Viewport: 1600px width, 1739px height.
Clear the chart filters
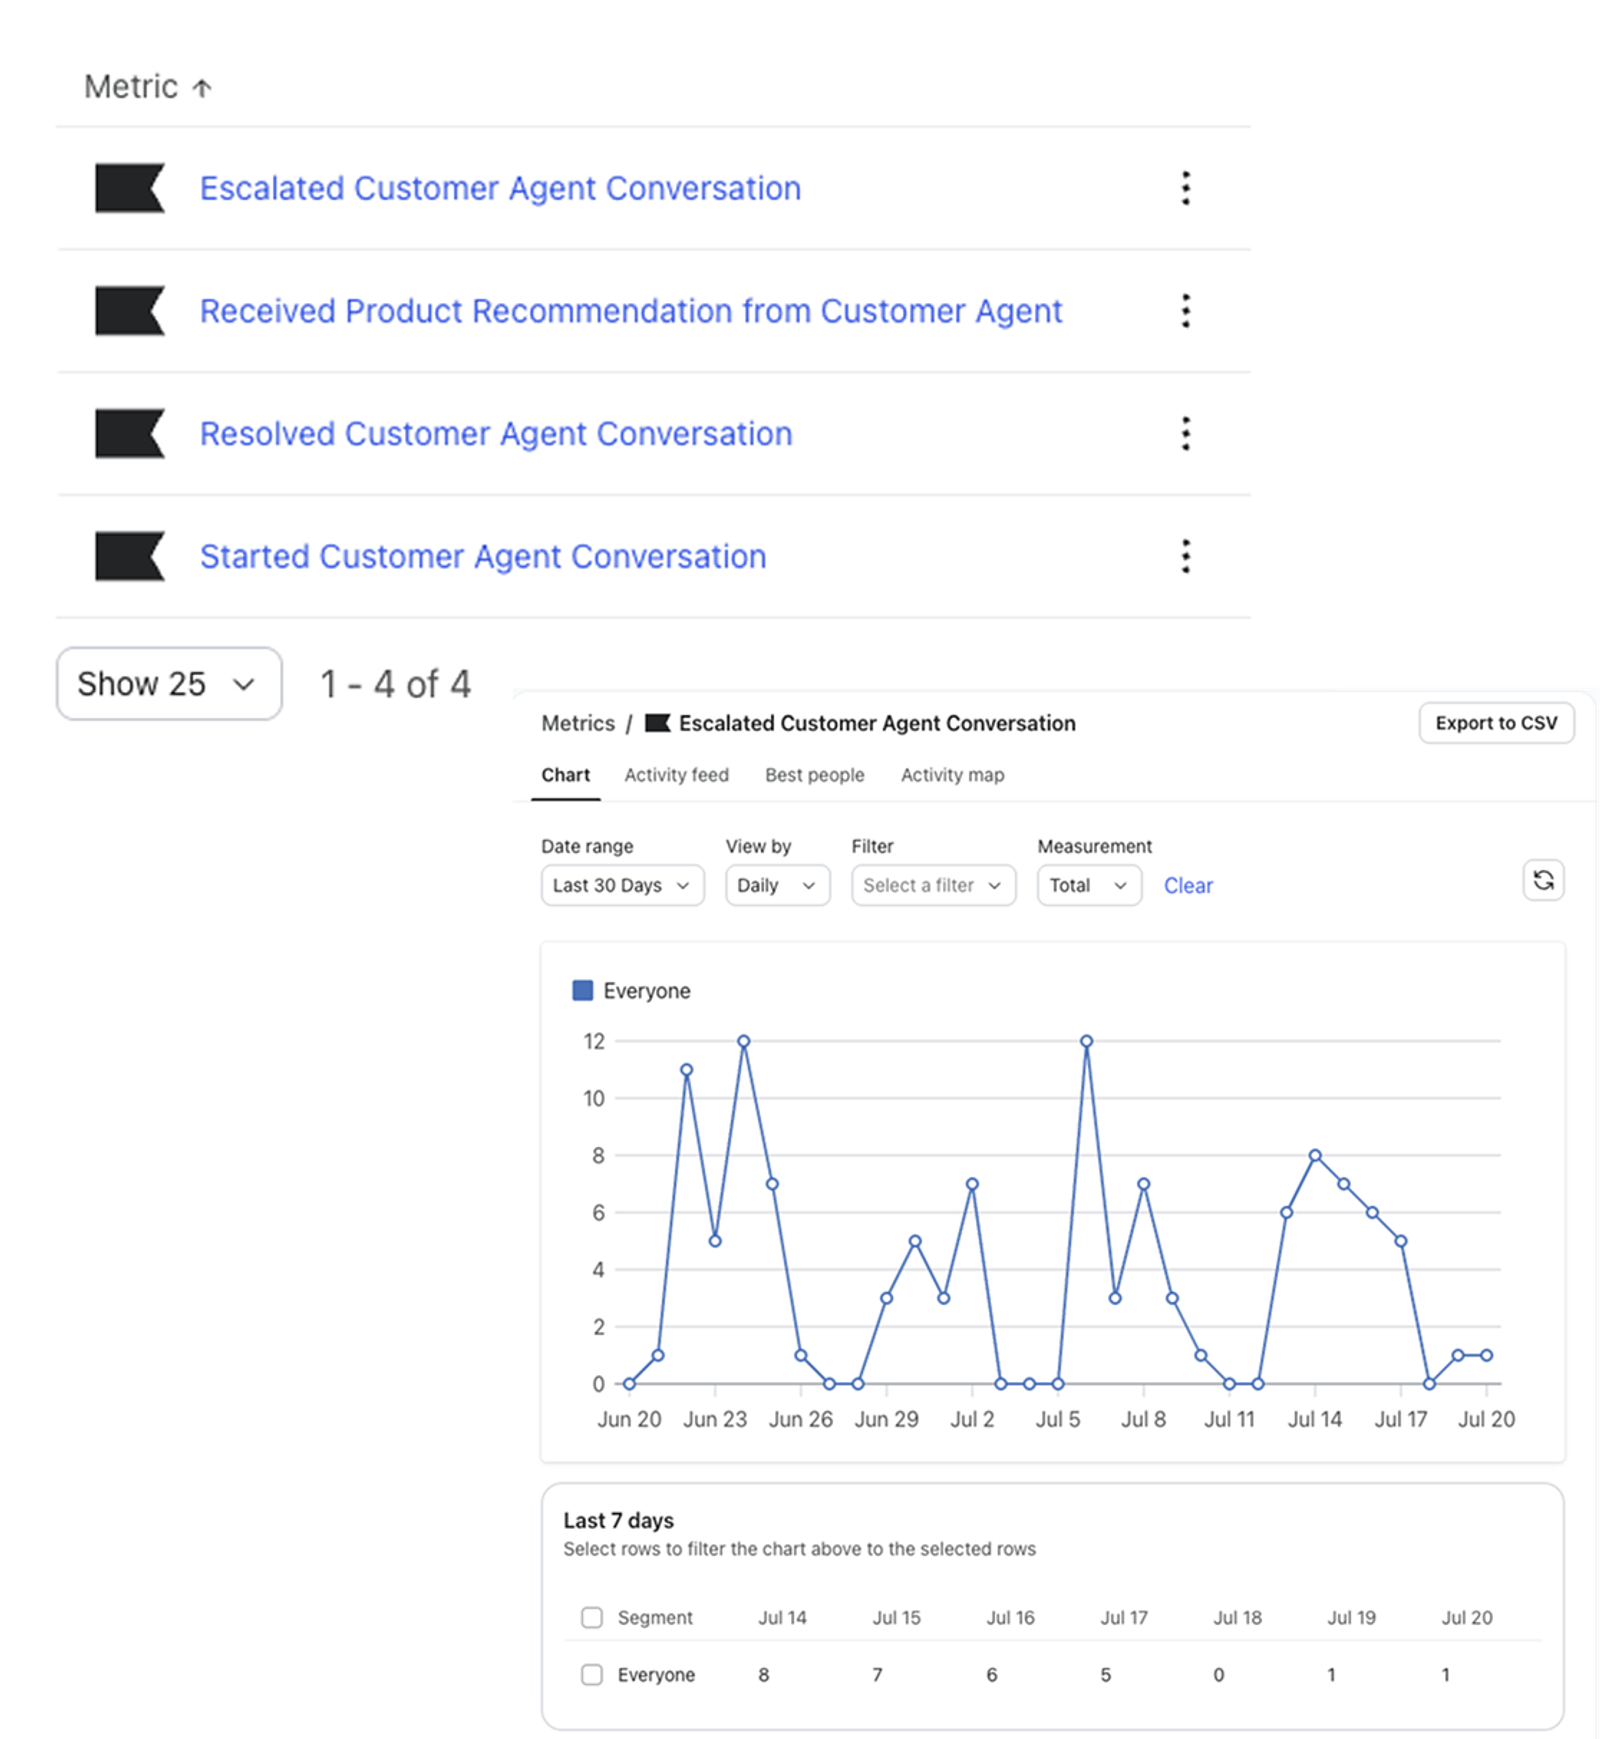(x=1188, y=886)
